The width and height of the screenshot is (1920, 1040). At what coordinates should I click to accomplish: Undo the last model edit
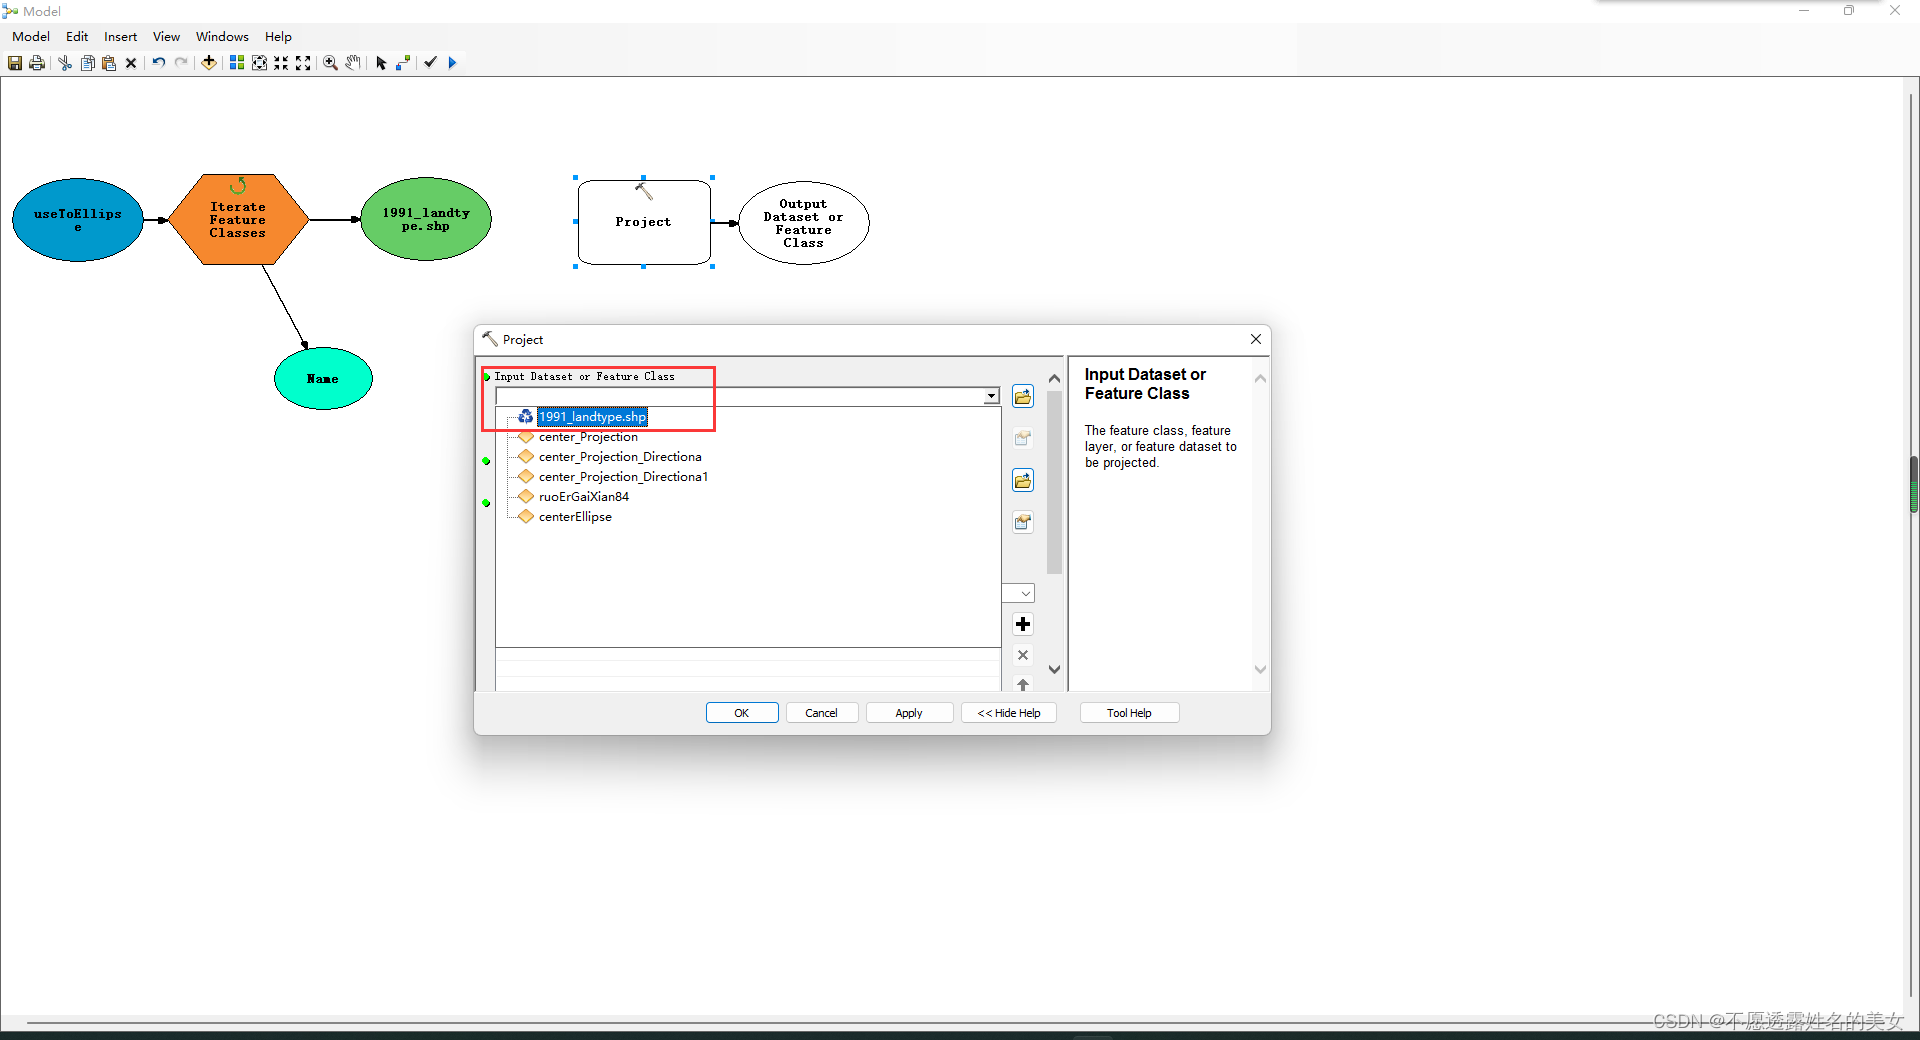159,62
